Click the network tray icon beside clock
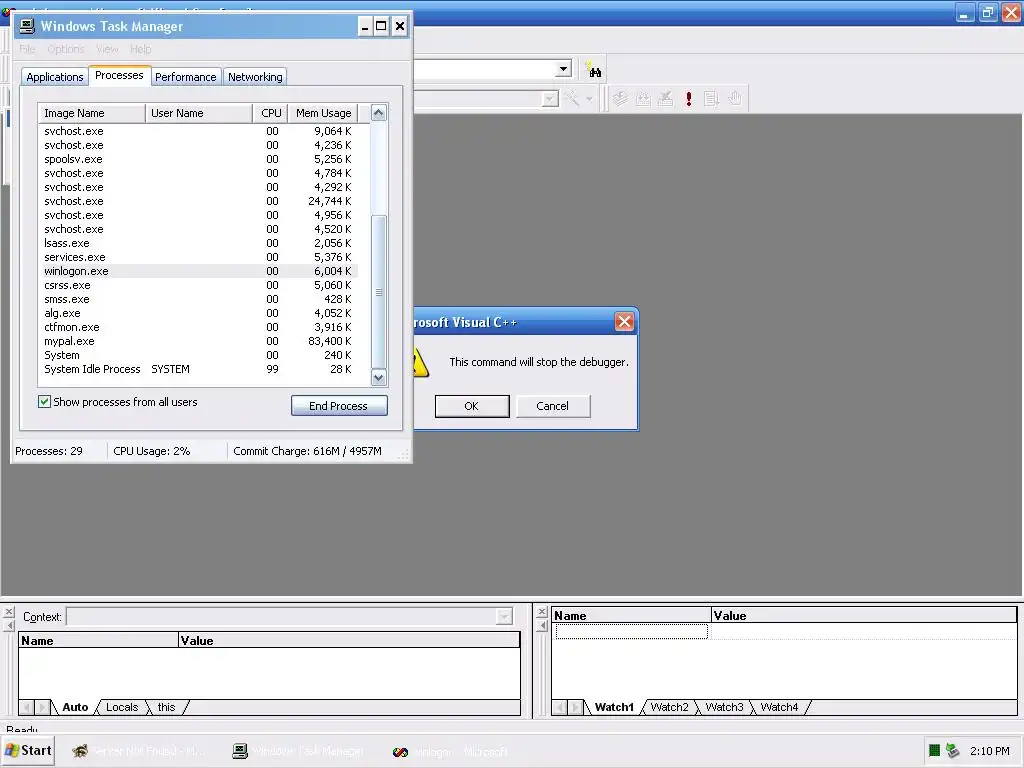1024x768 pixels. [x=953, y=751]
